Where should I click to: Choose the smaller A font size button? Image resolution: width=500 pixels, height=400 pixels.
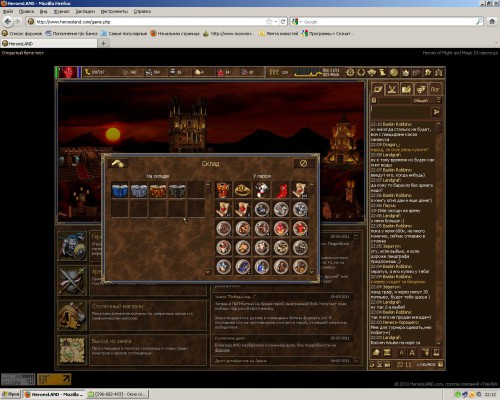point(402,353)
